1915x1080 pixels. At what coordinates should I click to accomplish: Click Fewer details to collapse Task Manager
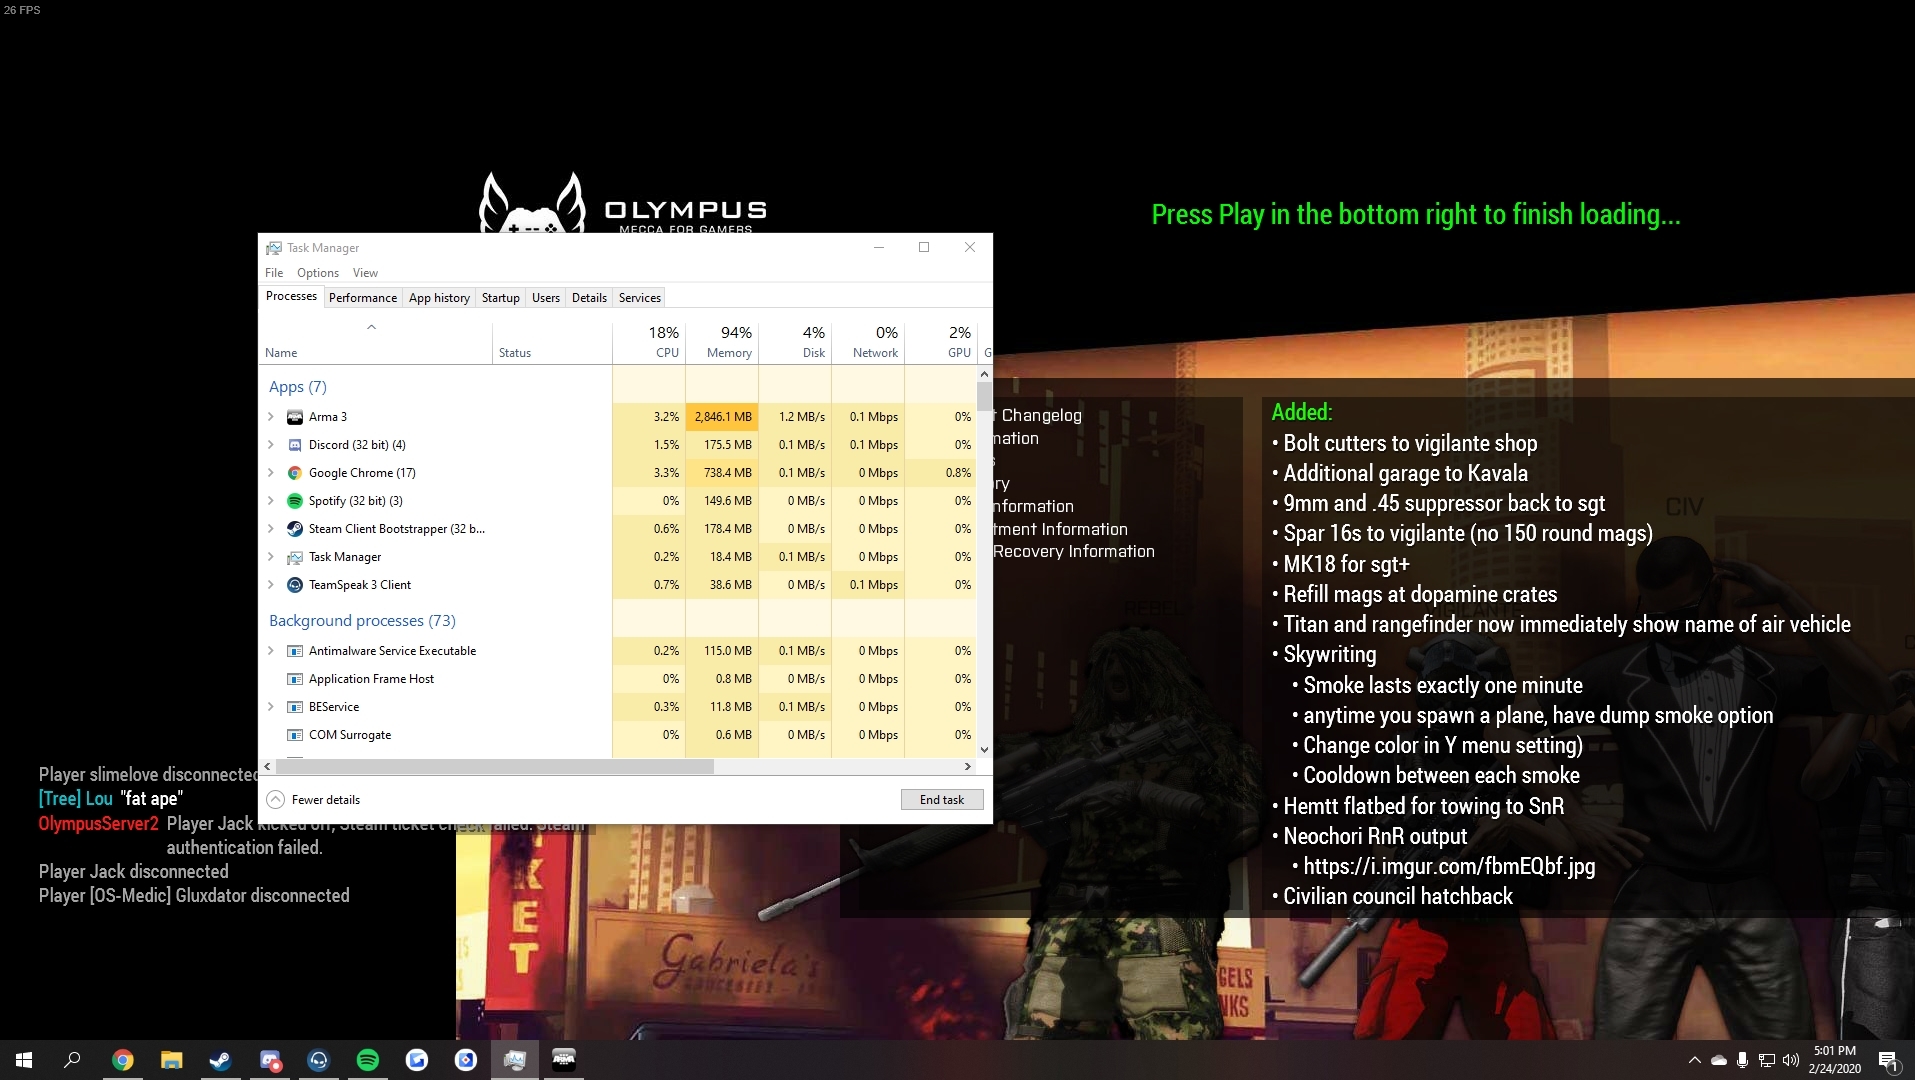click(314, 800)
